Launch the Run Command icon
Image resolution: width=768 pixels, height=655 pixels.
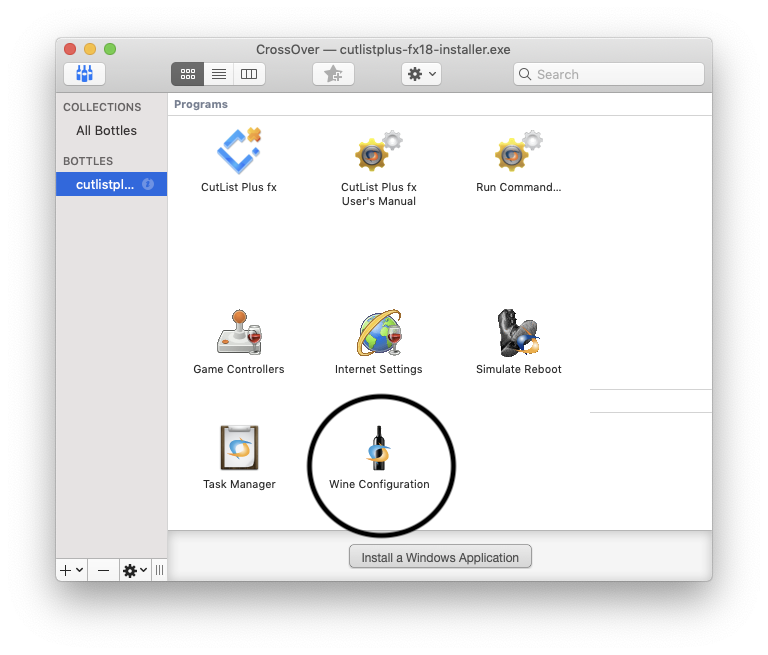tap(519, 151)
